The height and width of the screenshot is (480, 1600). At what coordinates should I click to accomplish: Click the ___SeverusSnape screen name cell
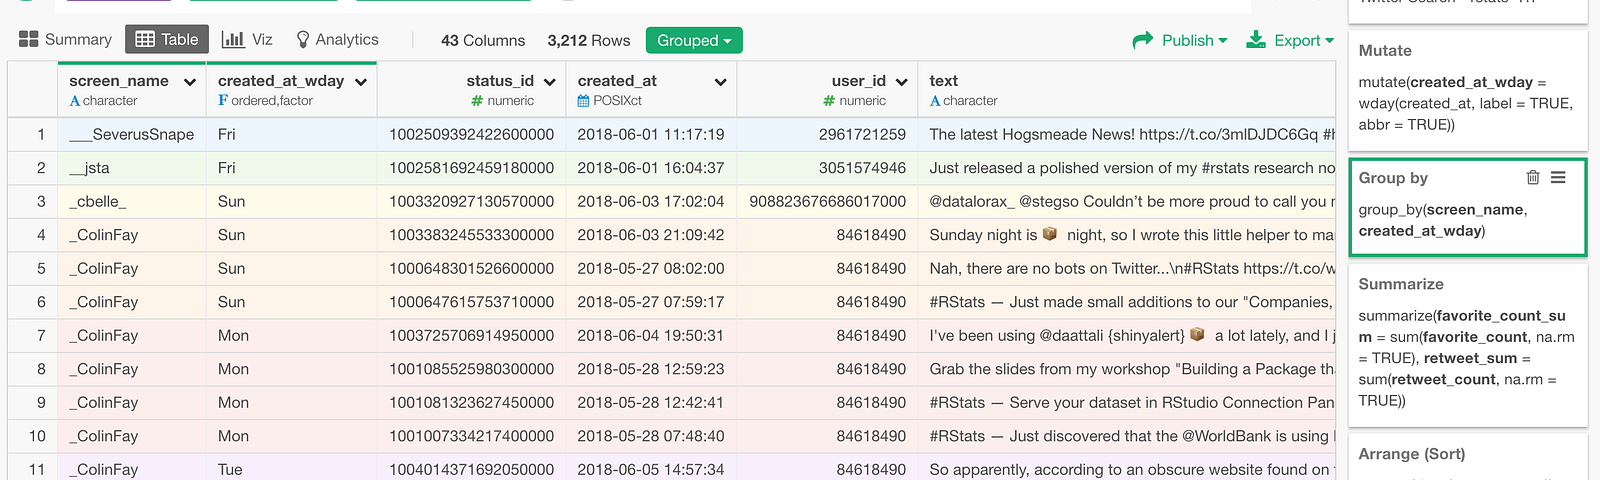pyautogui.click(x=132, y=134)
